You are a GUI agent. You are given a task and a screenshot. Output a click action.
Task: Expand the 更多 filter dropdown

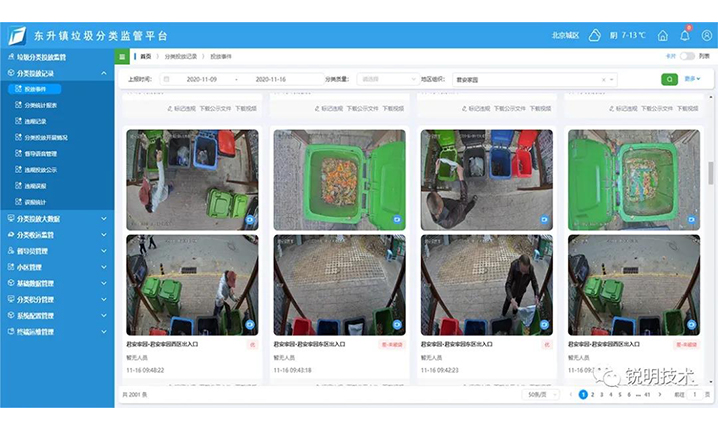pyautogui.click(x=692, y=79)
